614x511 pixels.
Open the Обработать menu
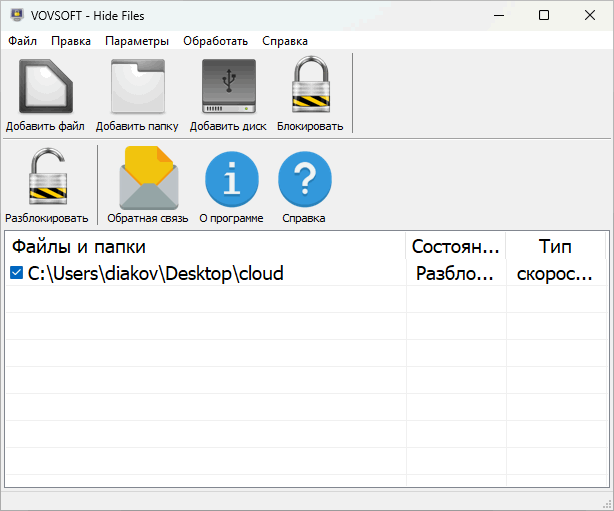click(215, 41)
